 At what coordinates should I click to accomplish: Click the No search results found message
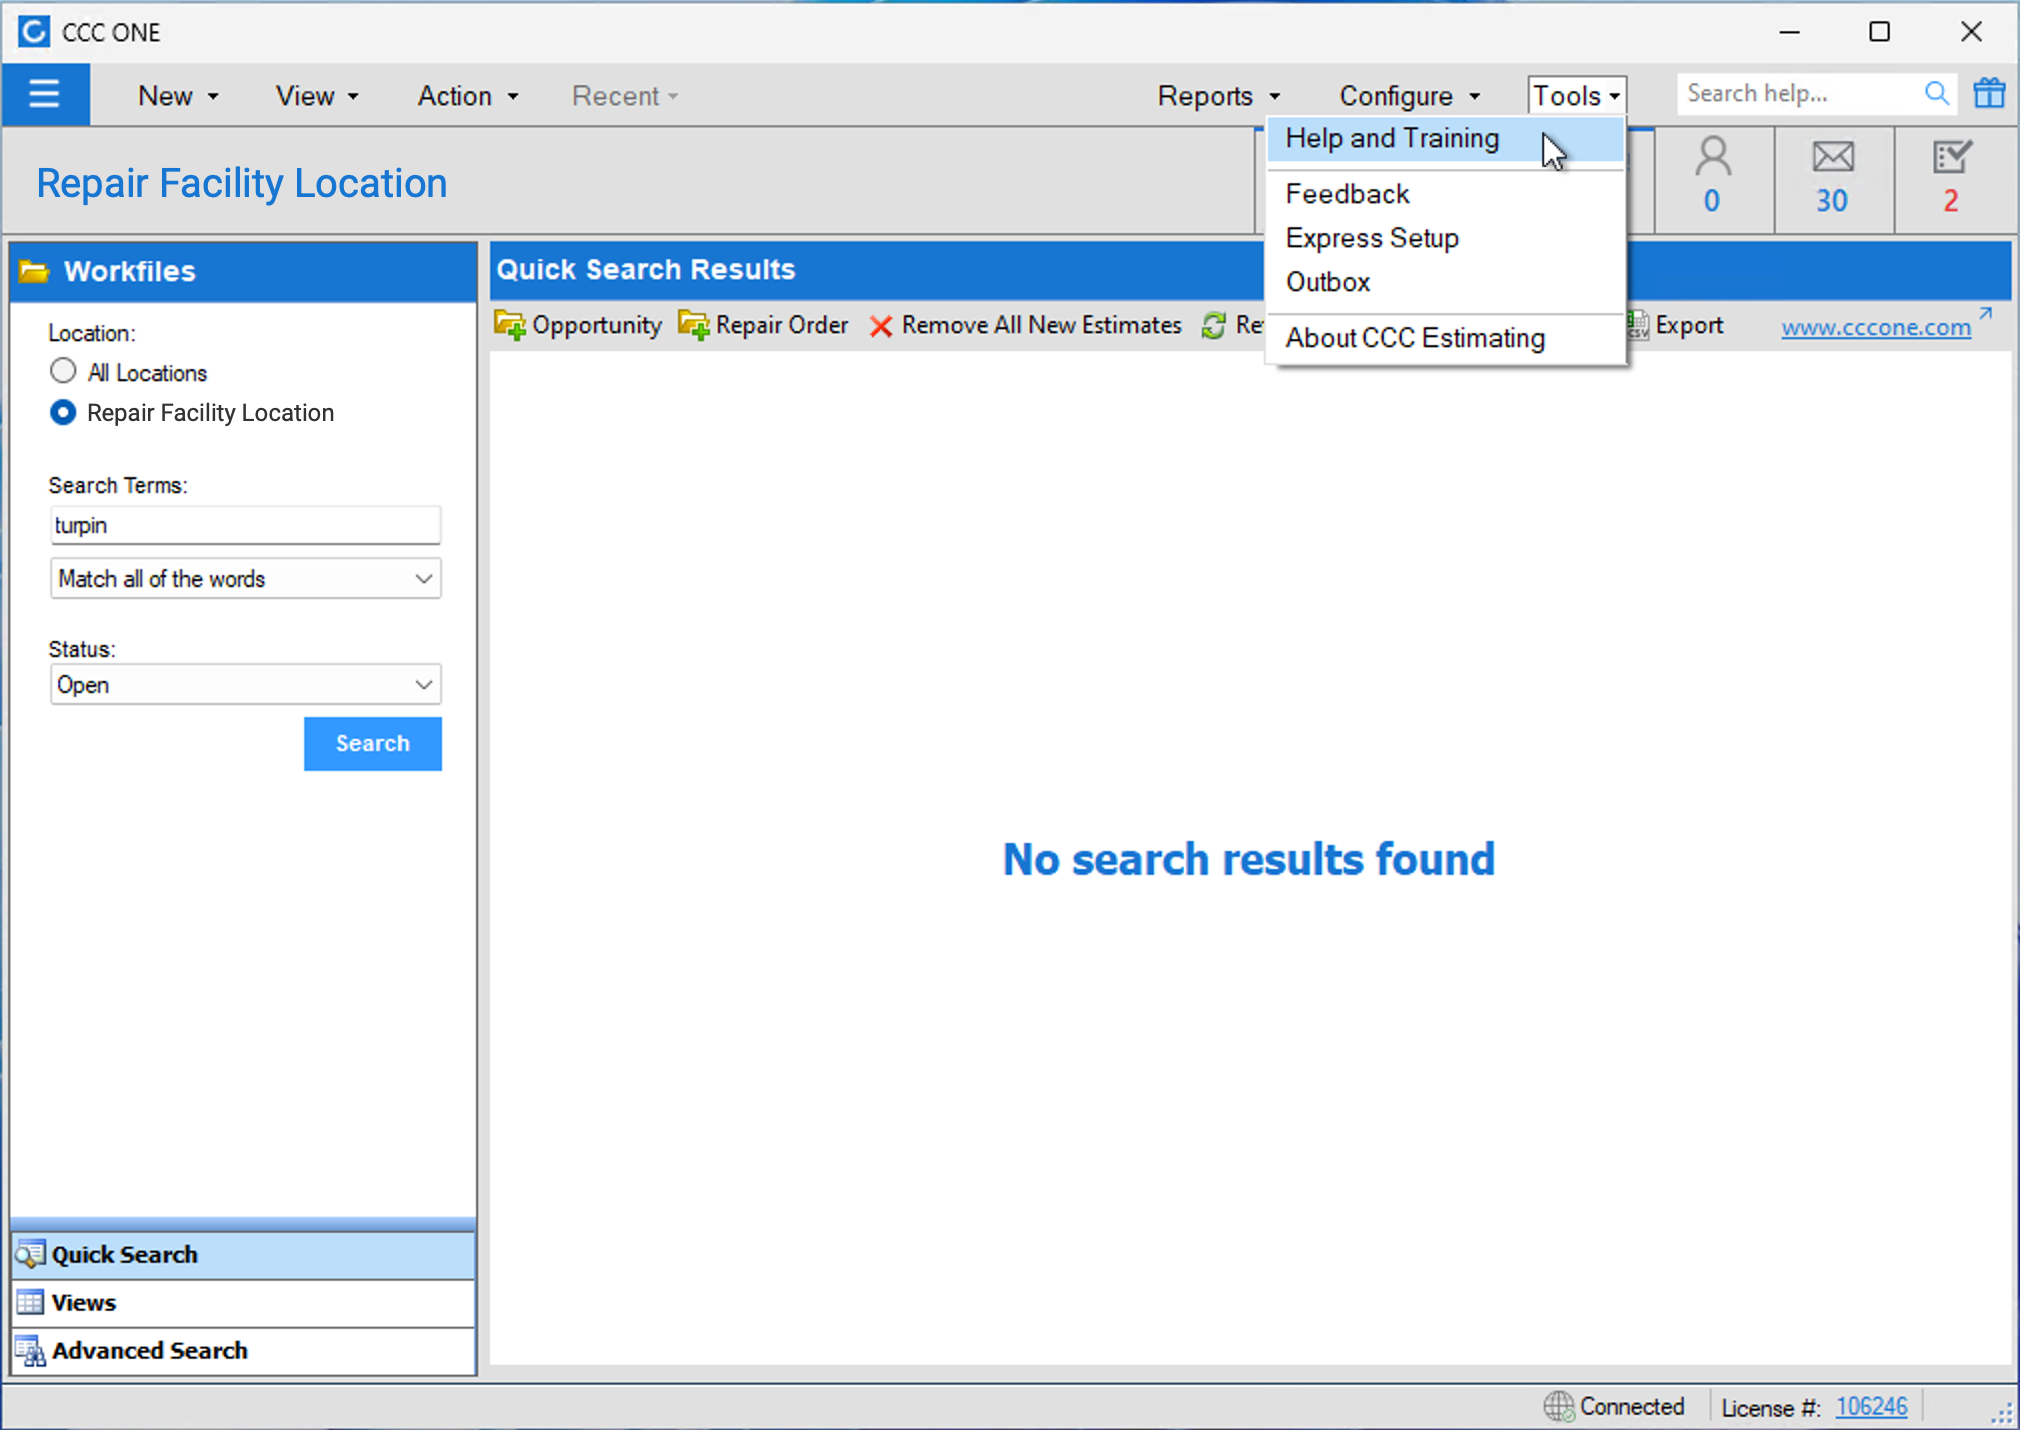pos(1249,859)
